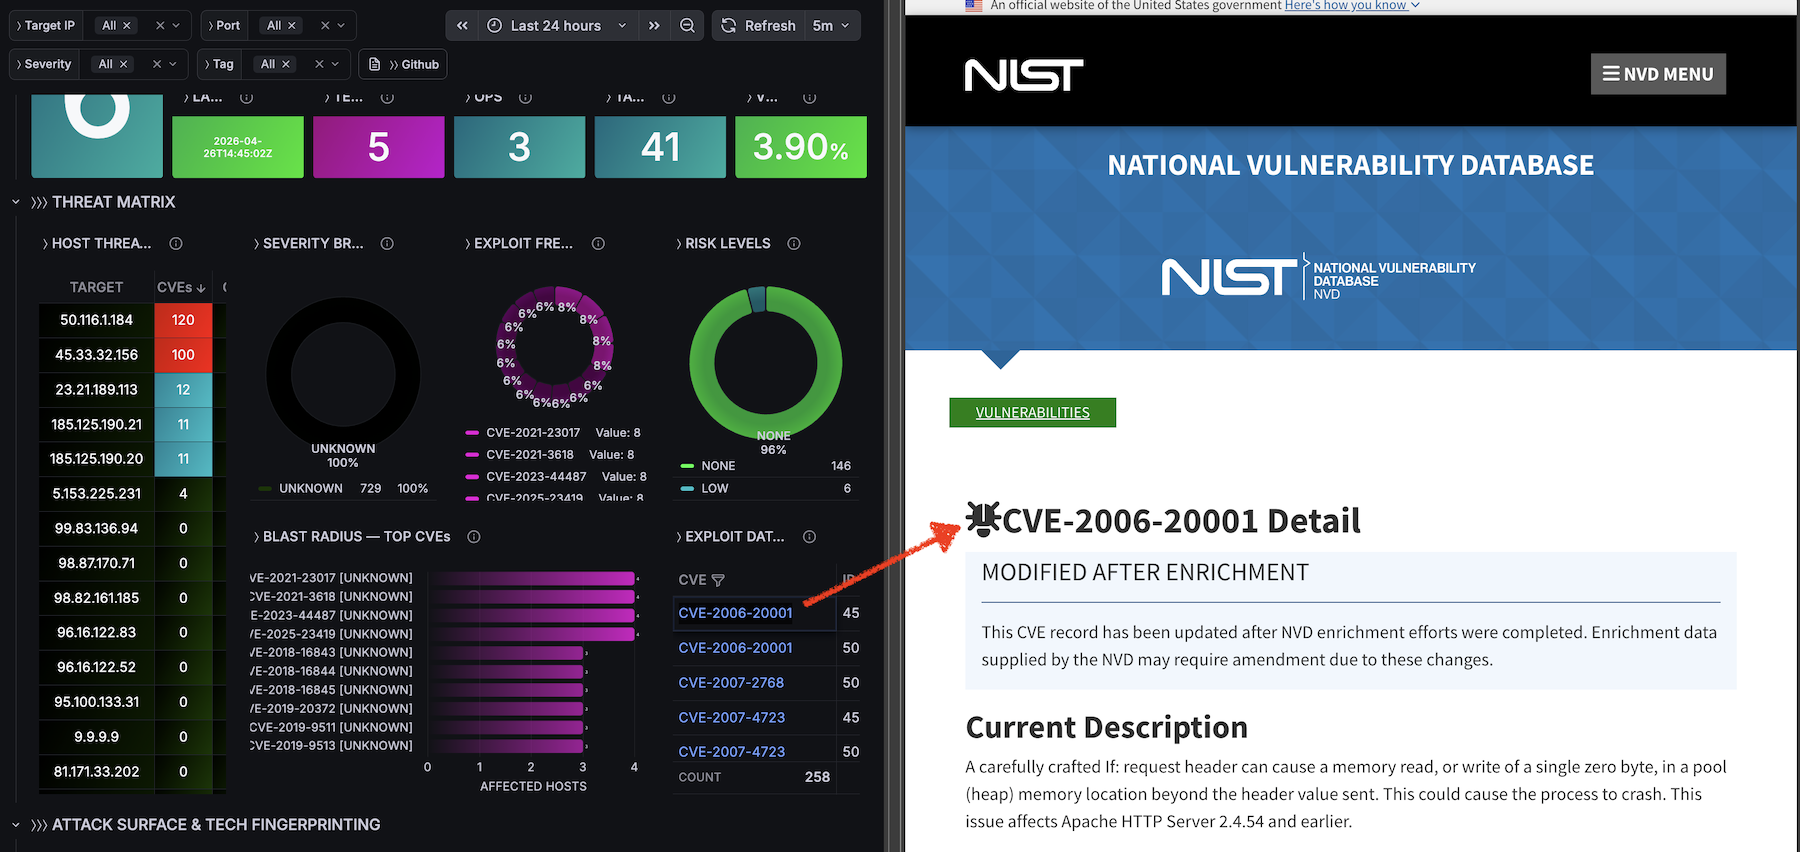Remove the All chip from Target IP filter
Viewport: 1800px width, 852px height.
point(127,26)
